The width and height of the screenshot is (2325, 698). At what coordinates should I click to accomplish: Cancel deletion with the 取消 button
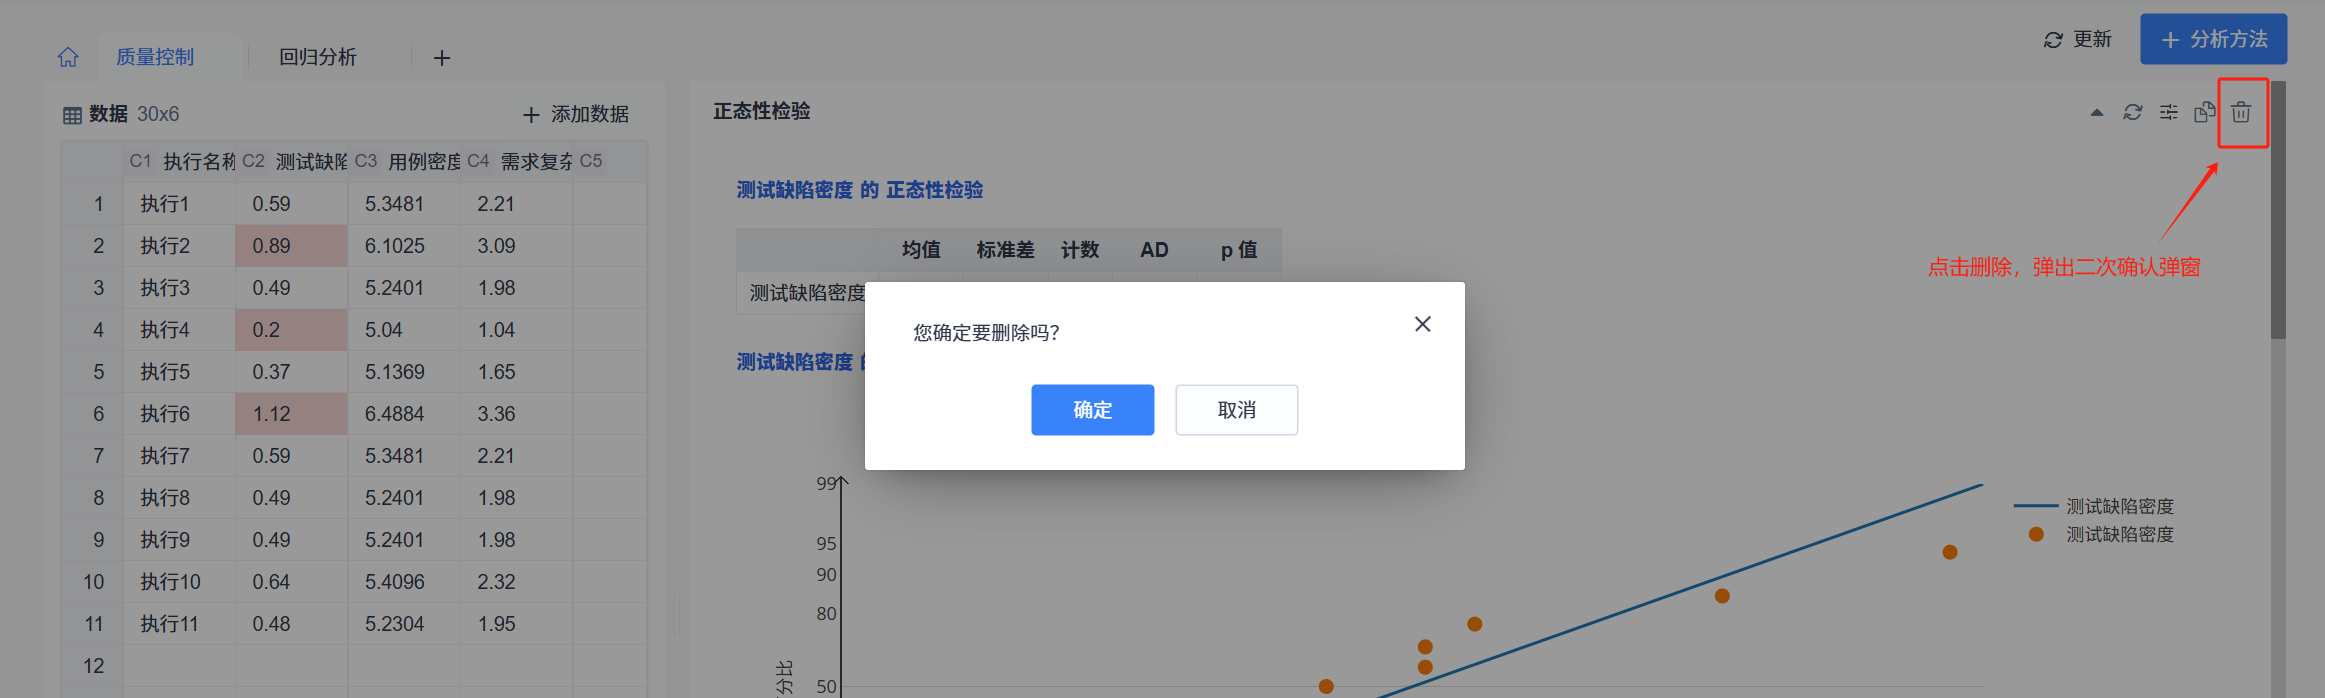pos(1236,410)
